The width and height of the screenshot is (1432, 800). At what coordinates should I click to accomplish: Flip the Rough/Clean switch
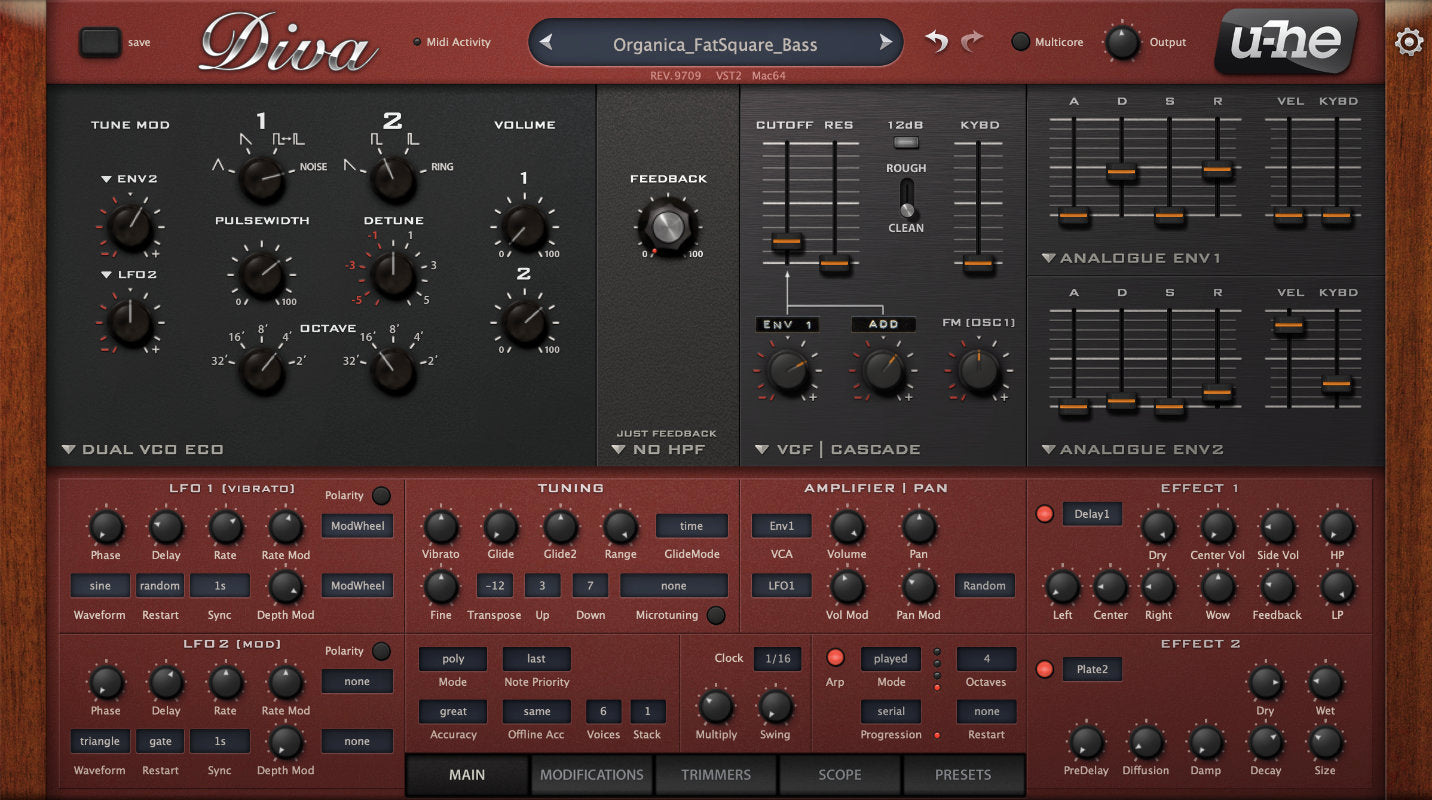[x=906, y=198]
